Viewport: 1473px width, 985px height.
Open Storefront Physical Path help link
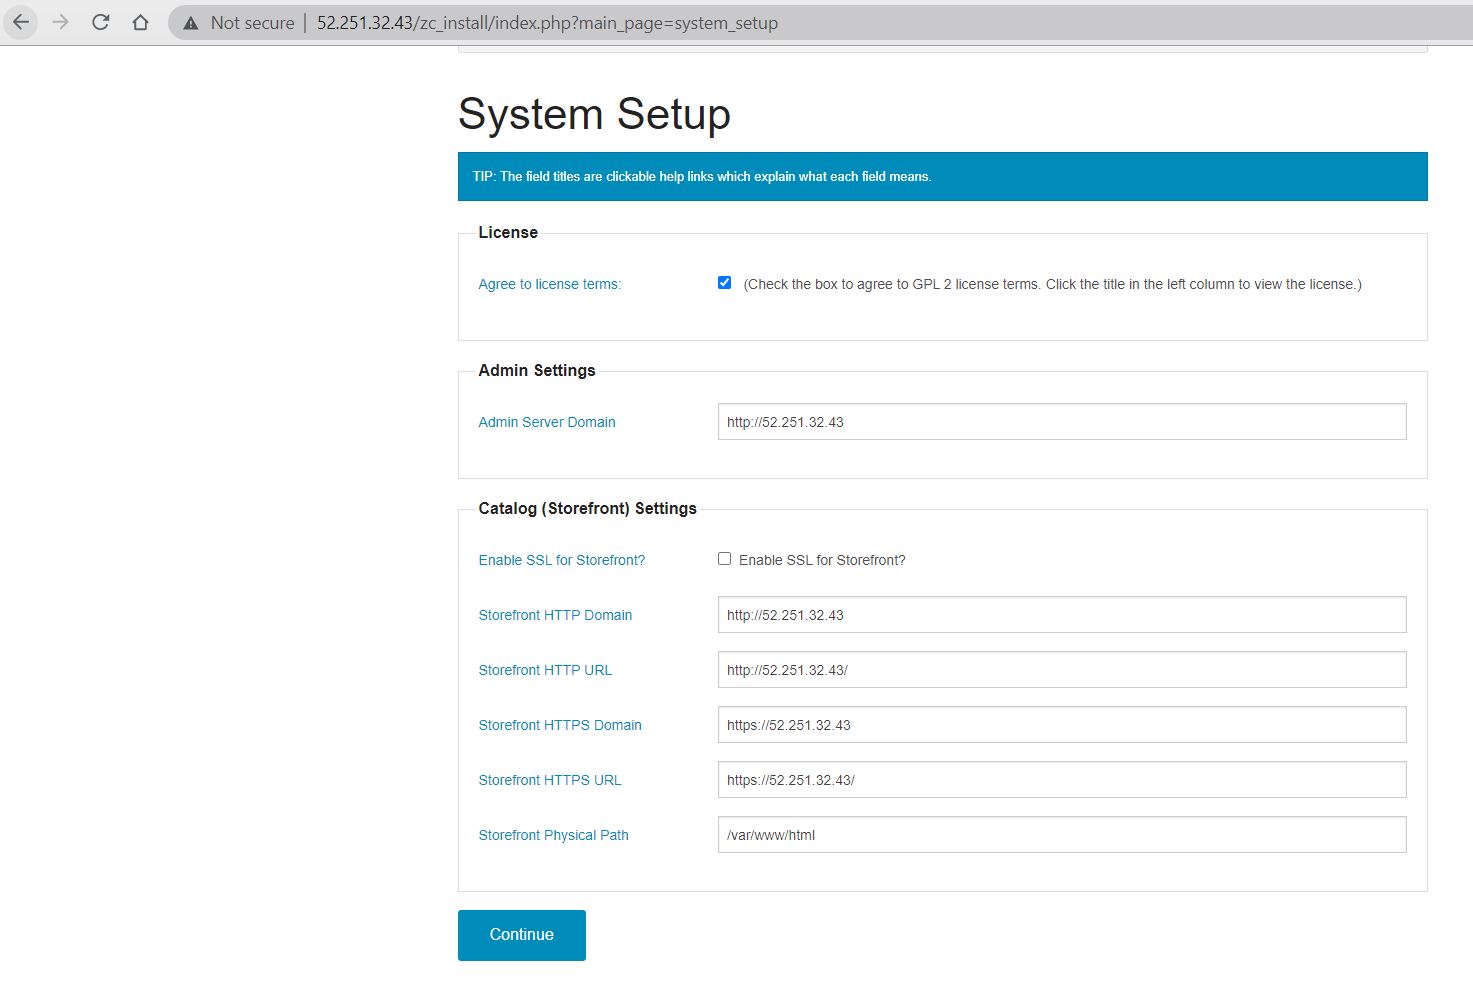click(x=553, y=835)
